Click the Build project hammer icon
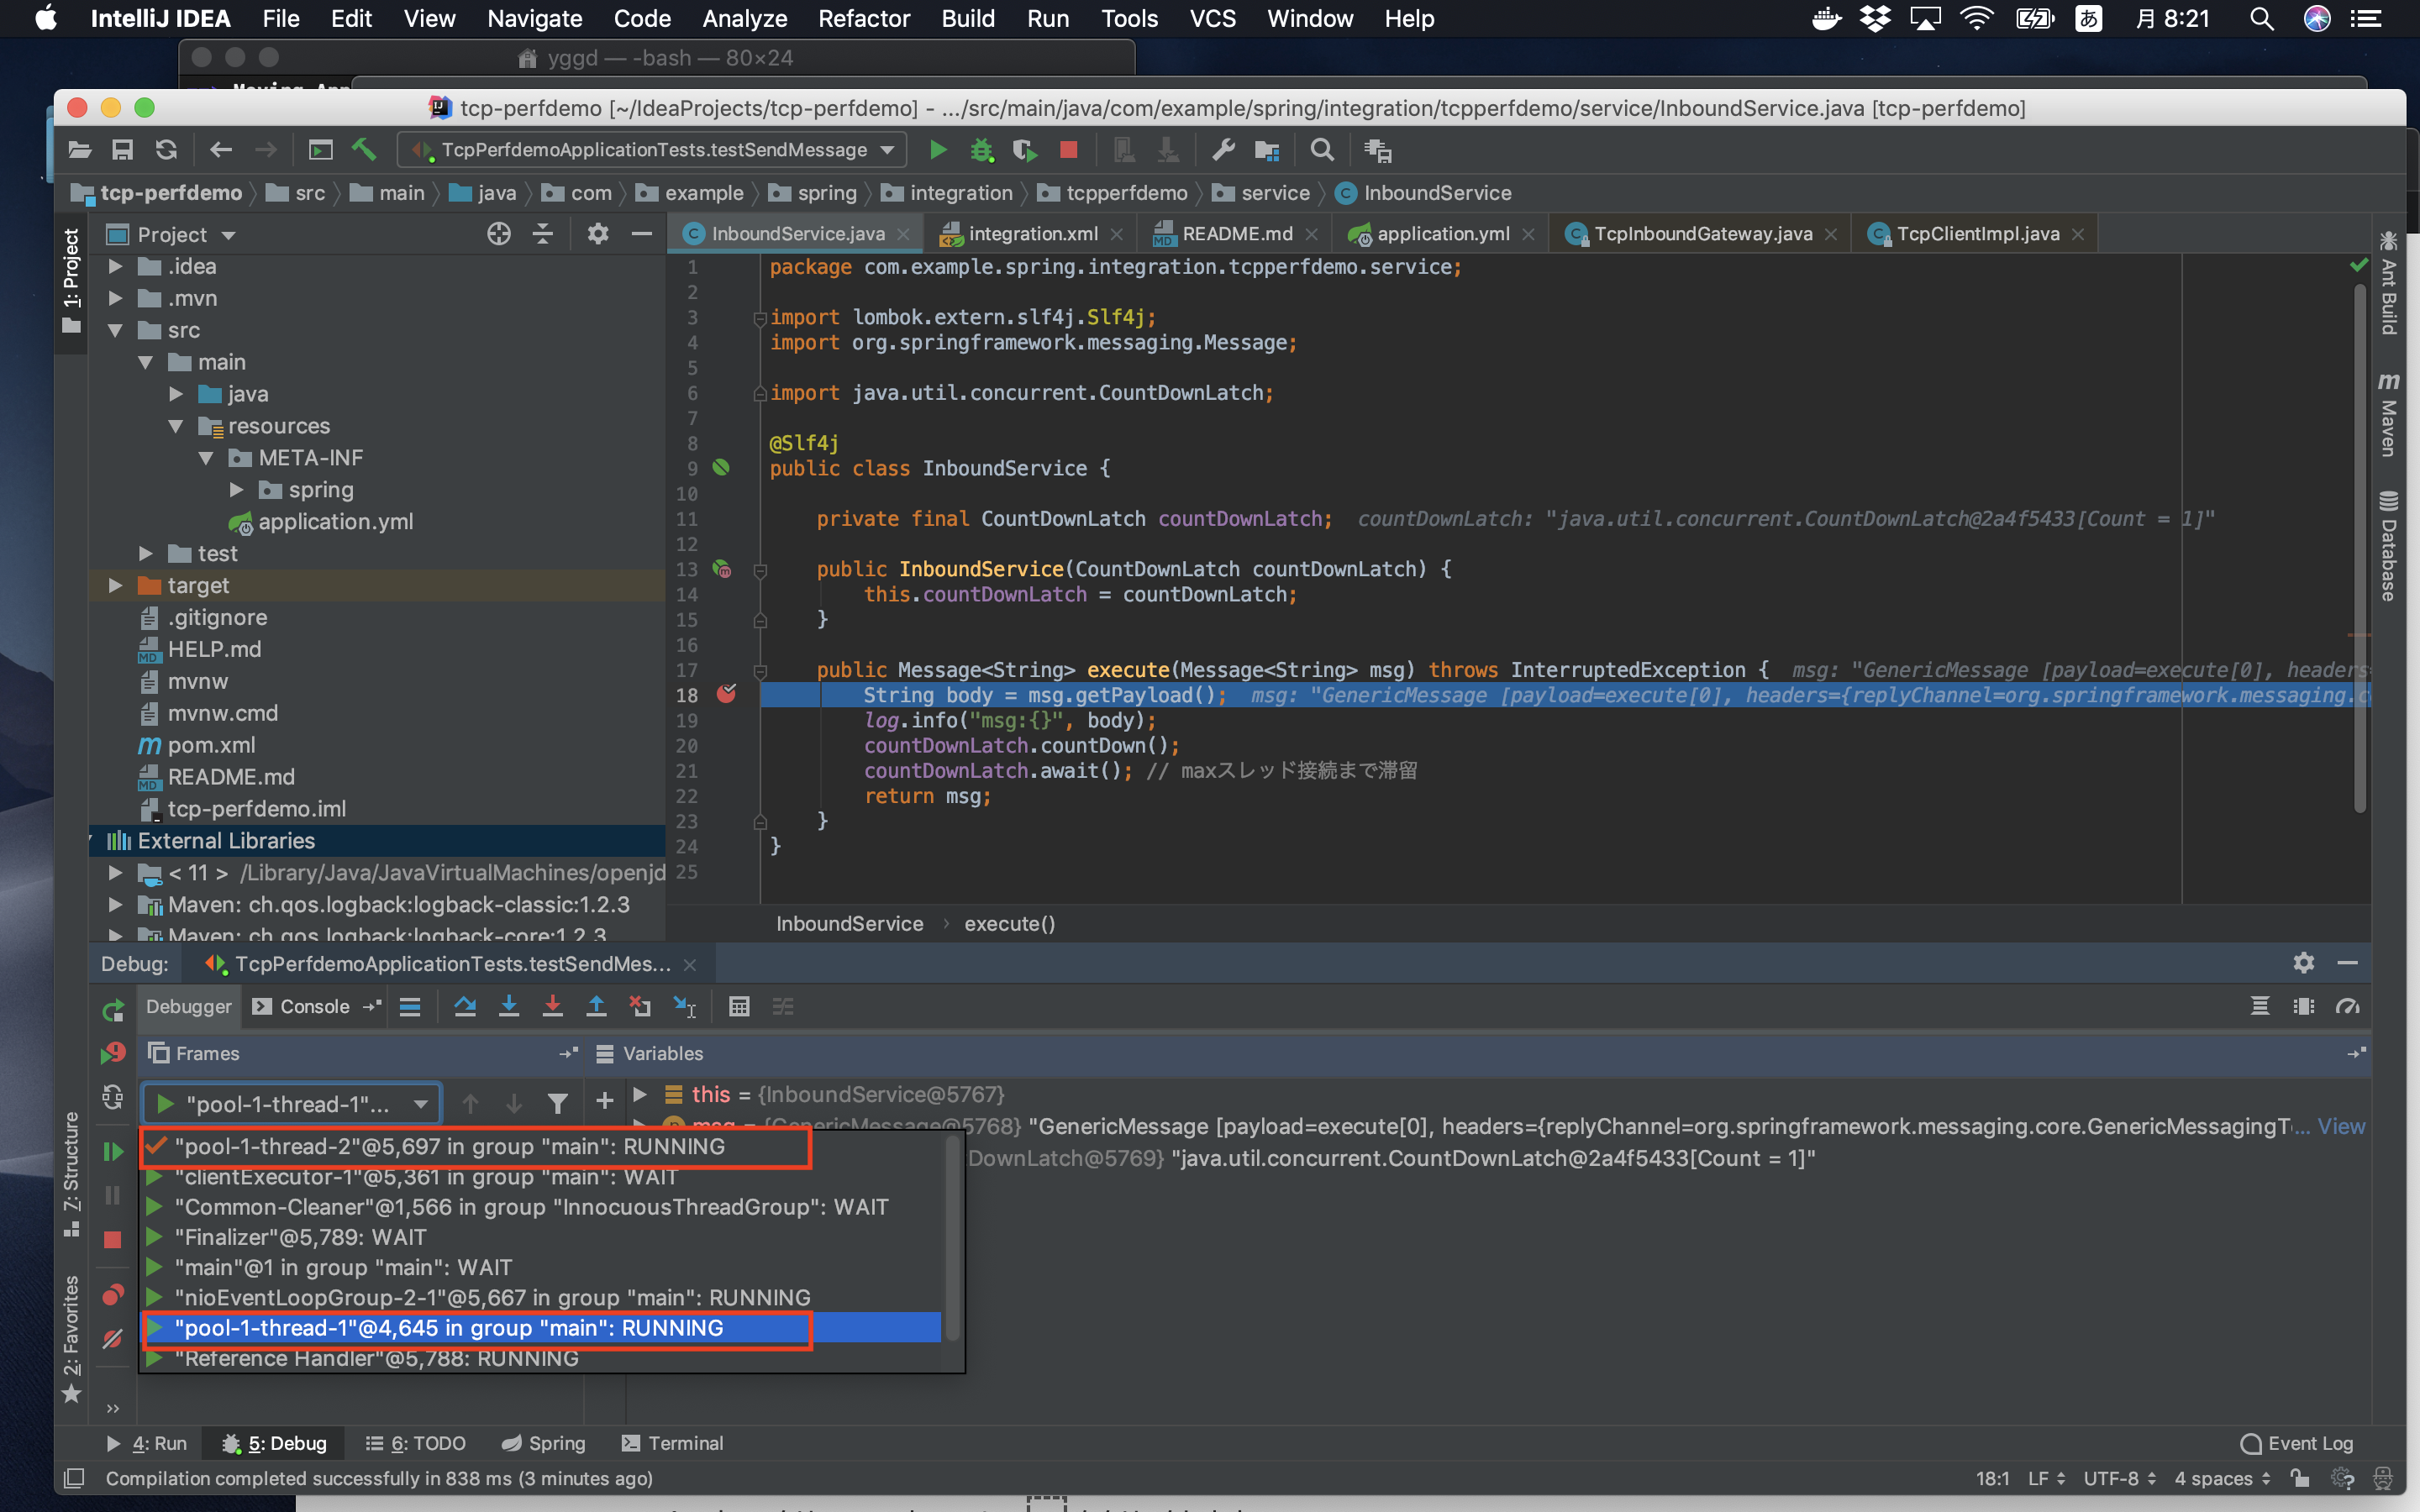The height and width of the screenshot is (1512, 2420). click(364, 150)
